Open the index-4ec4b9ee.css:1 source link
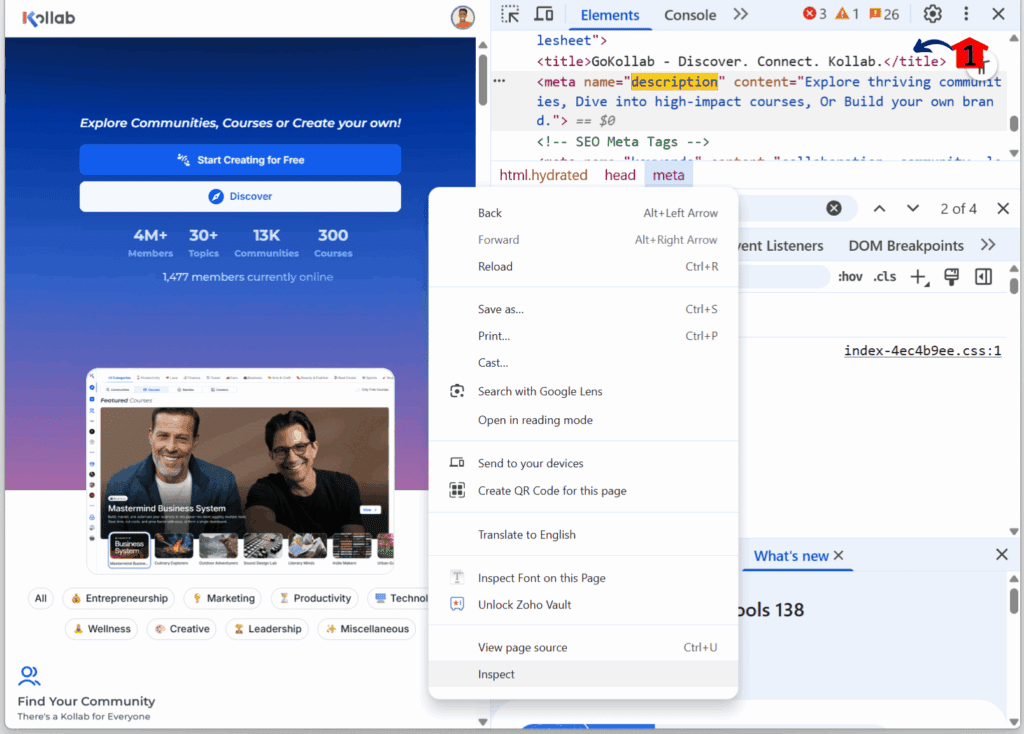The height and width of the screenshot is (734, 1024). (922, 351)
